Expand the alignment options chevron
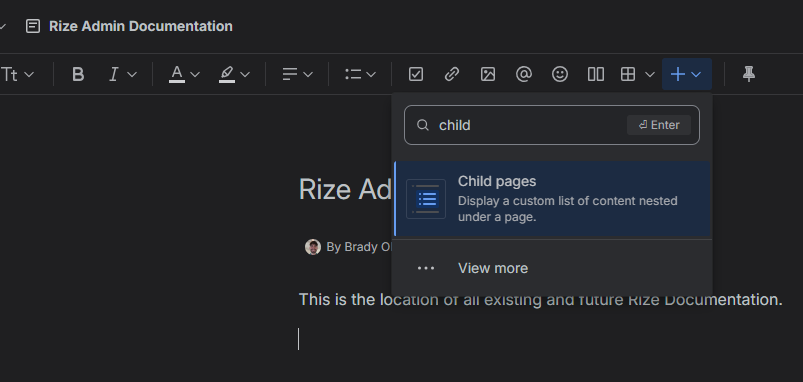803x382 pixels. pyautogui.click(x=308, y=75)
